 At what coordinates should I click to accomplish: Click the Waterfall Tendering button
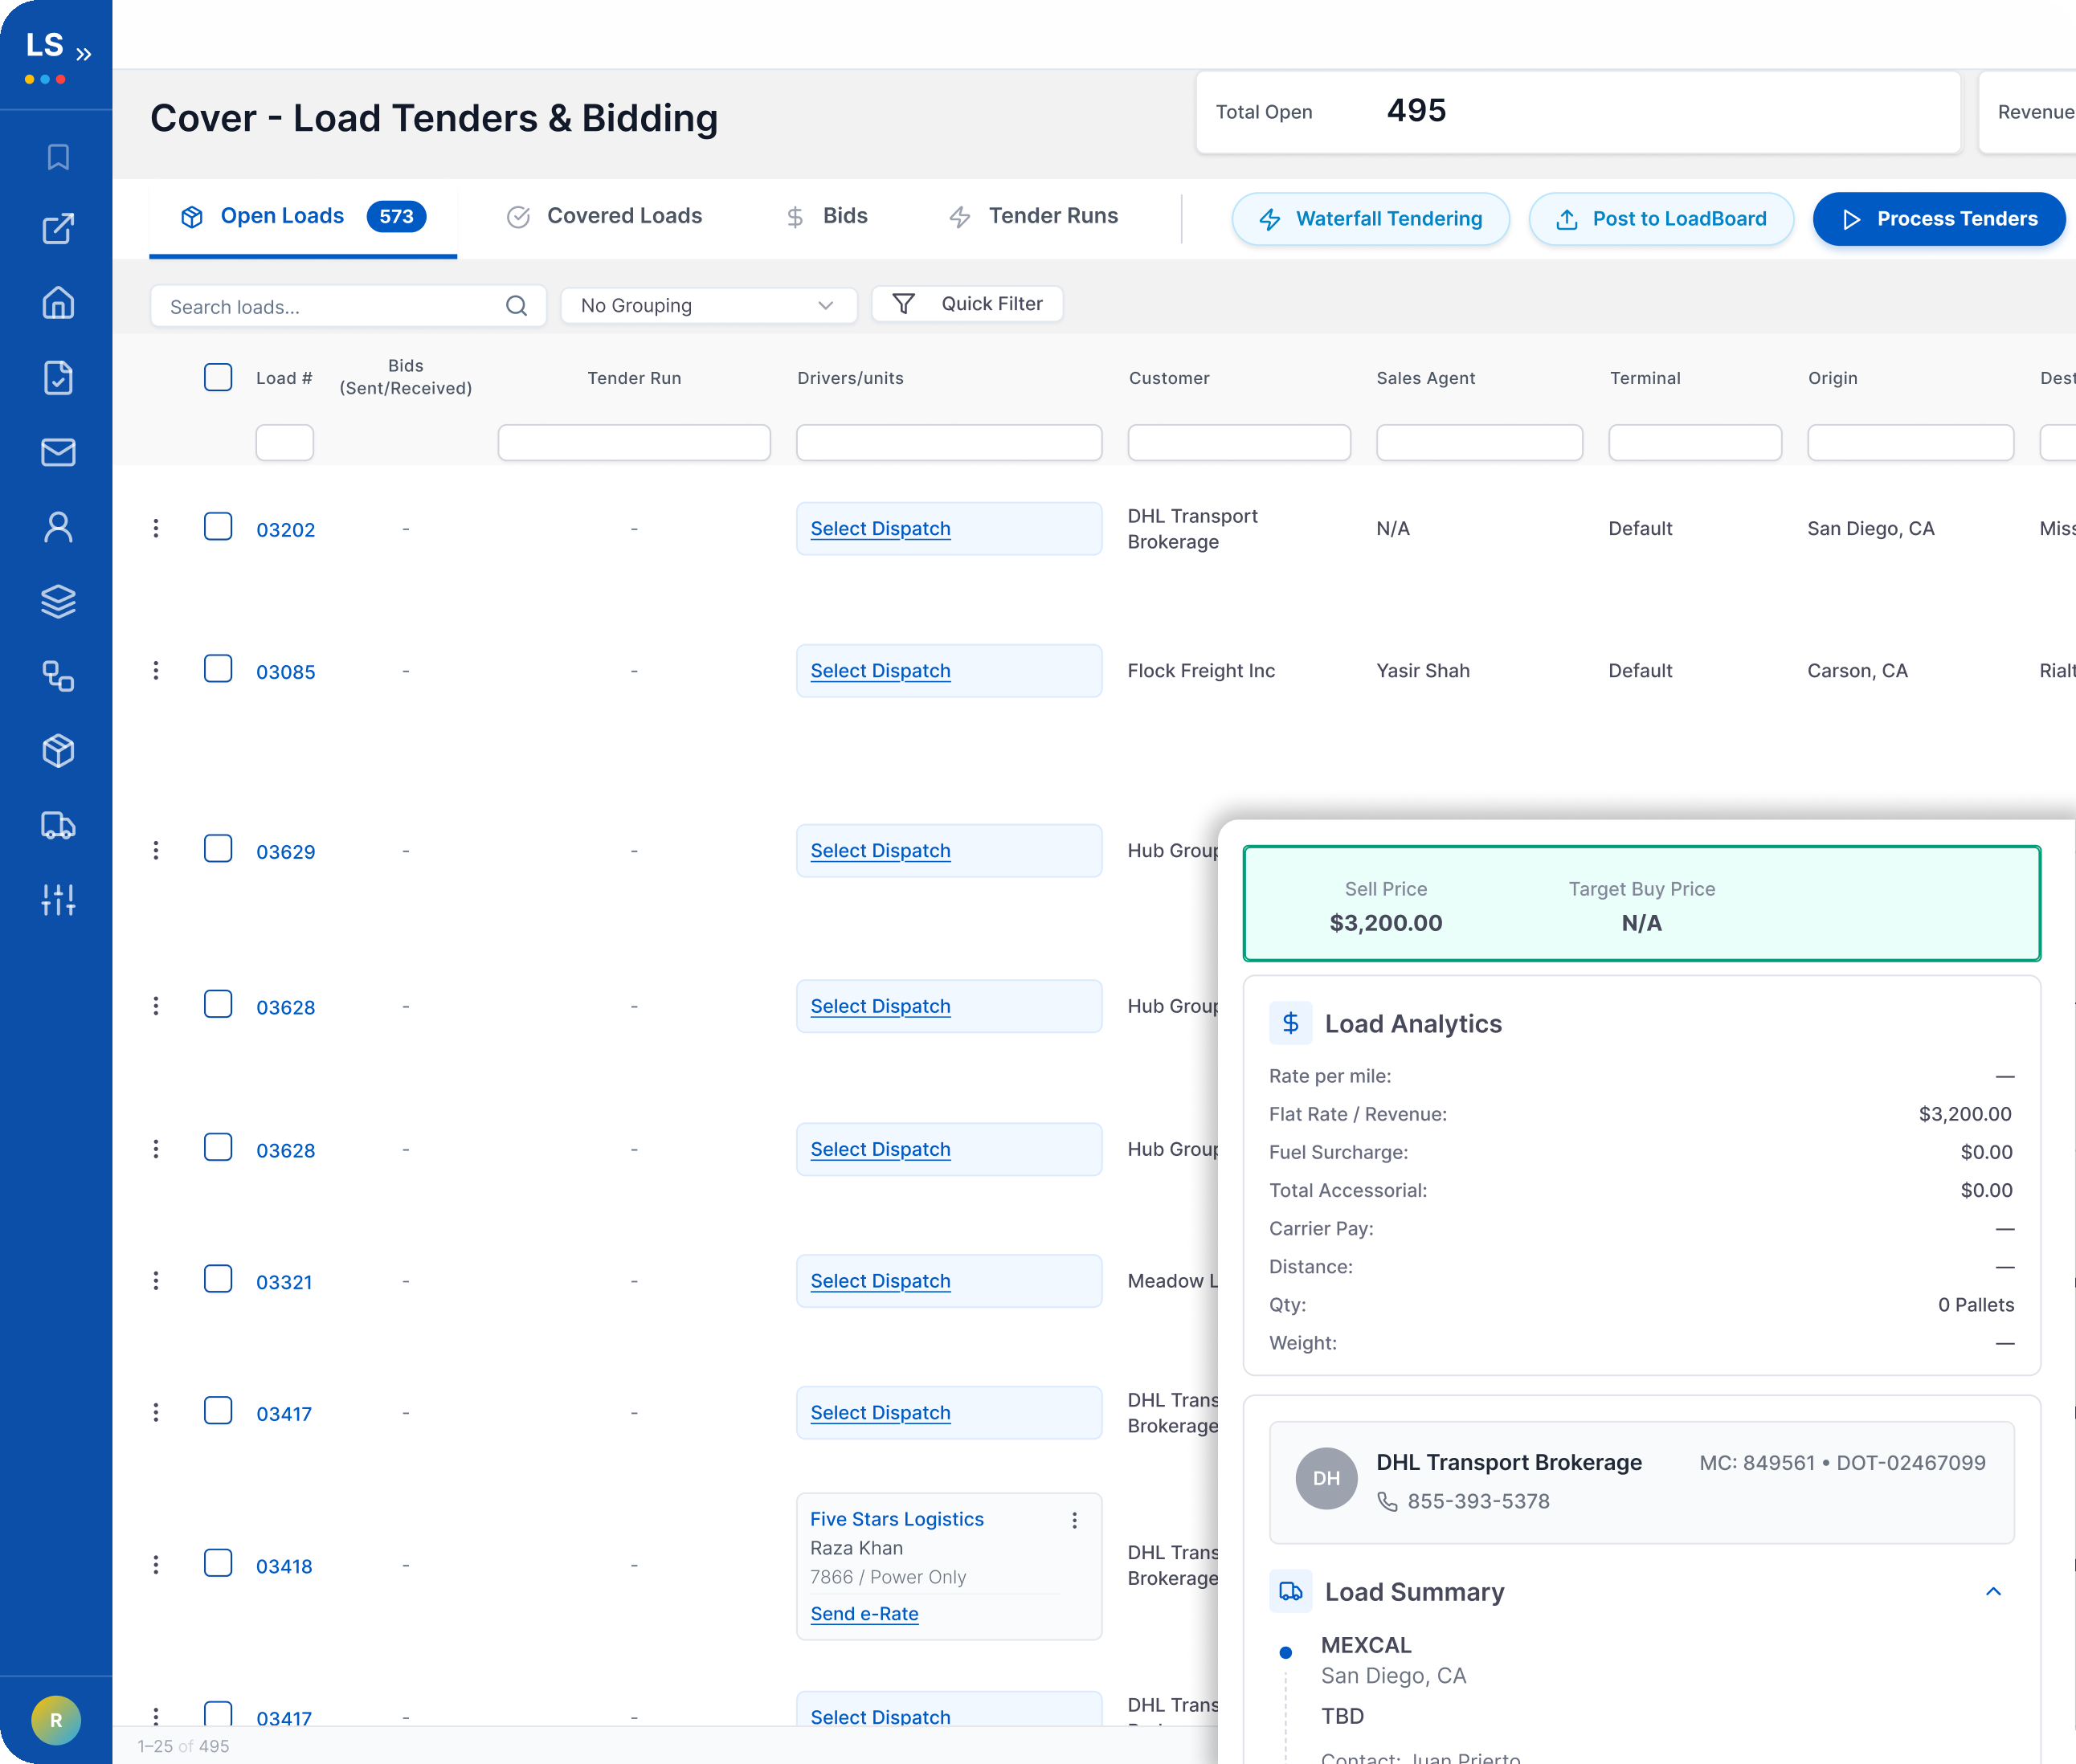click(1370, 219)
